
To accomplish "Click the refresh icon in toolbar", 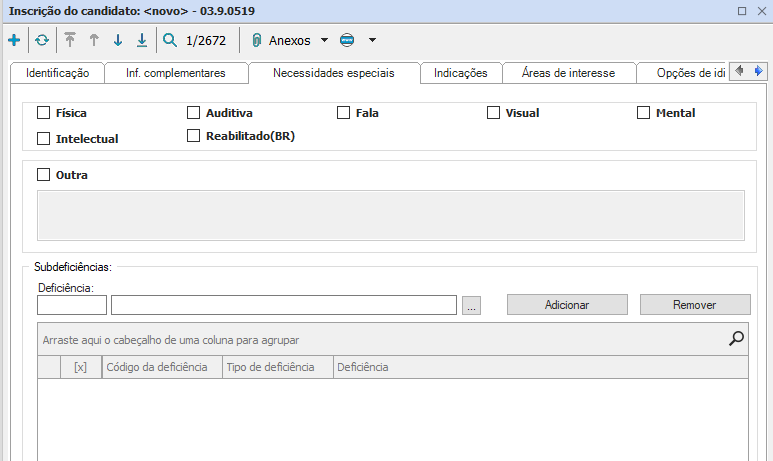I will coord(41,41).
